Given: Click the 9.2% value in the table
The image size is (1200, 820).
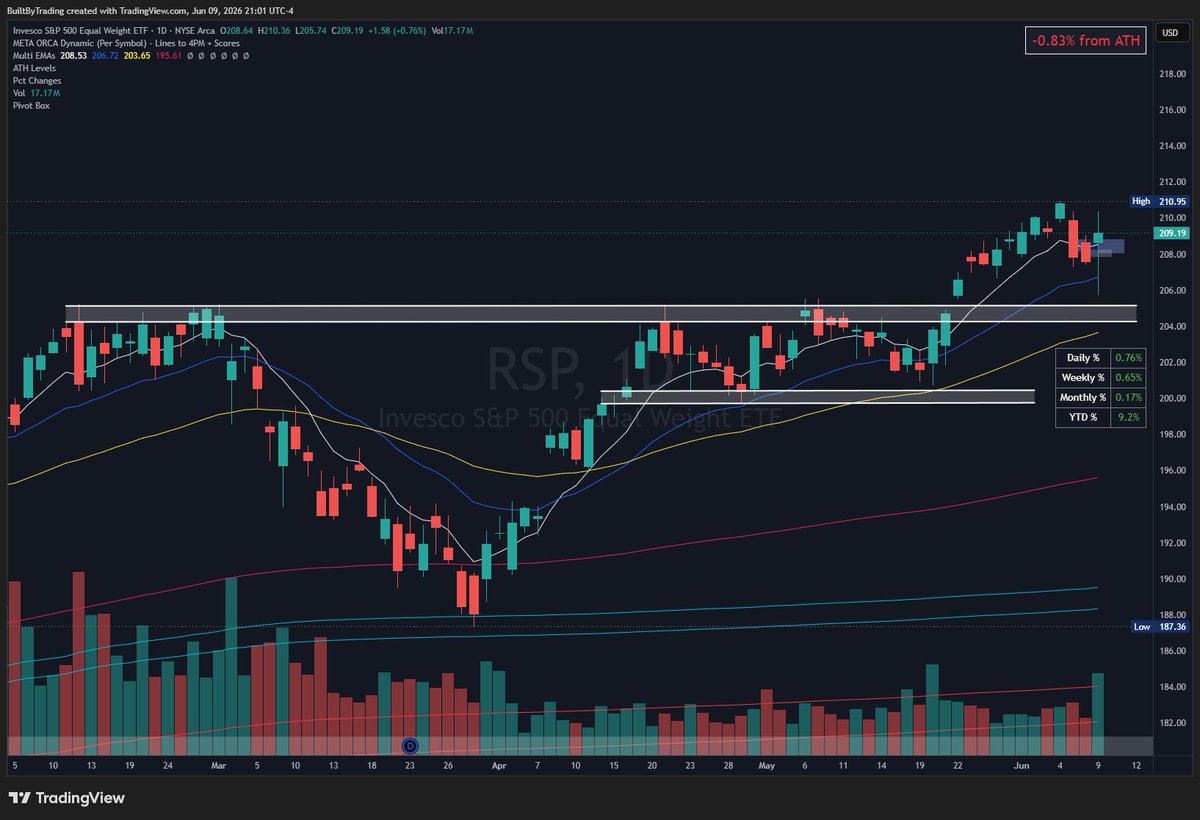Looking at the screenshot, I should point(1129,417).
